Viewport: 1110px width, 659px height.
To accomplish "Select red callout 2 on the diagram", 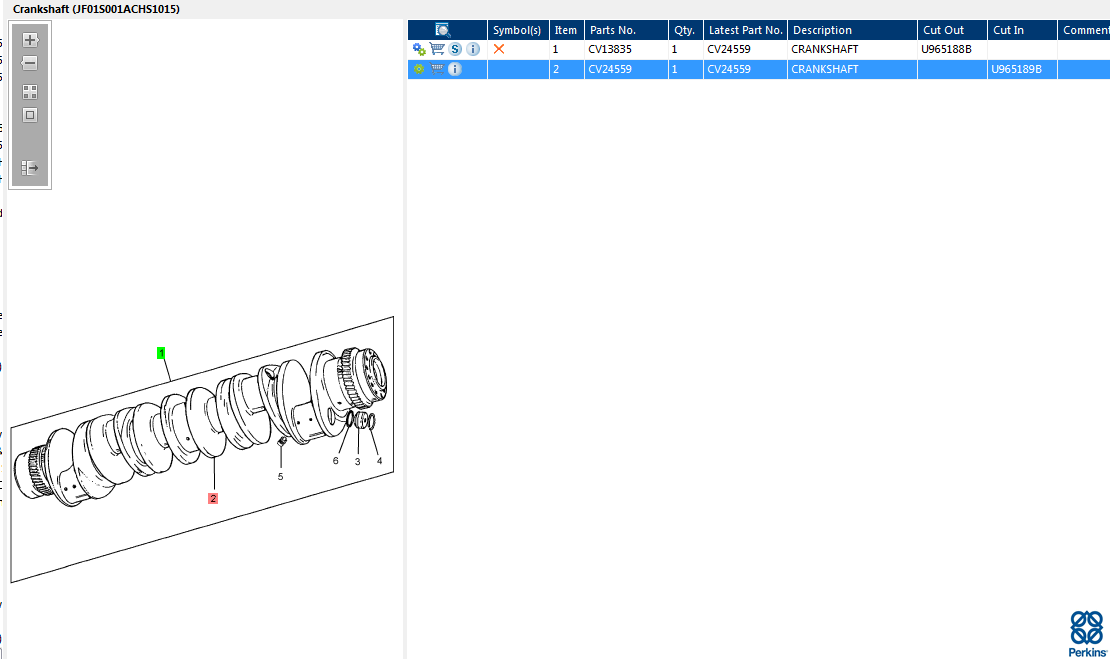I will tap(213, 498).
